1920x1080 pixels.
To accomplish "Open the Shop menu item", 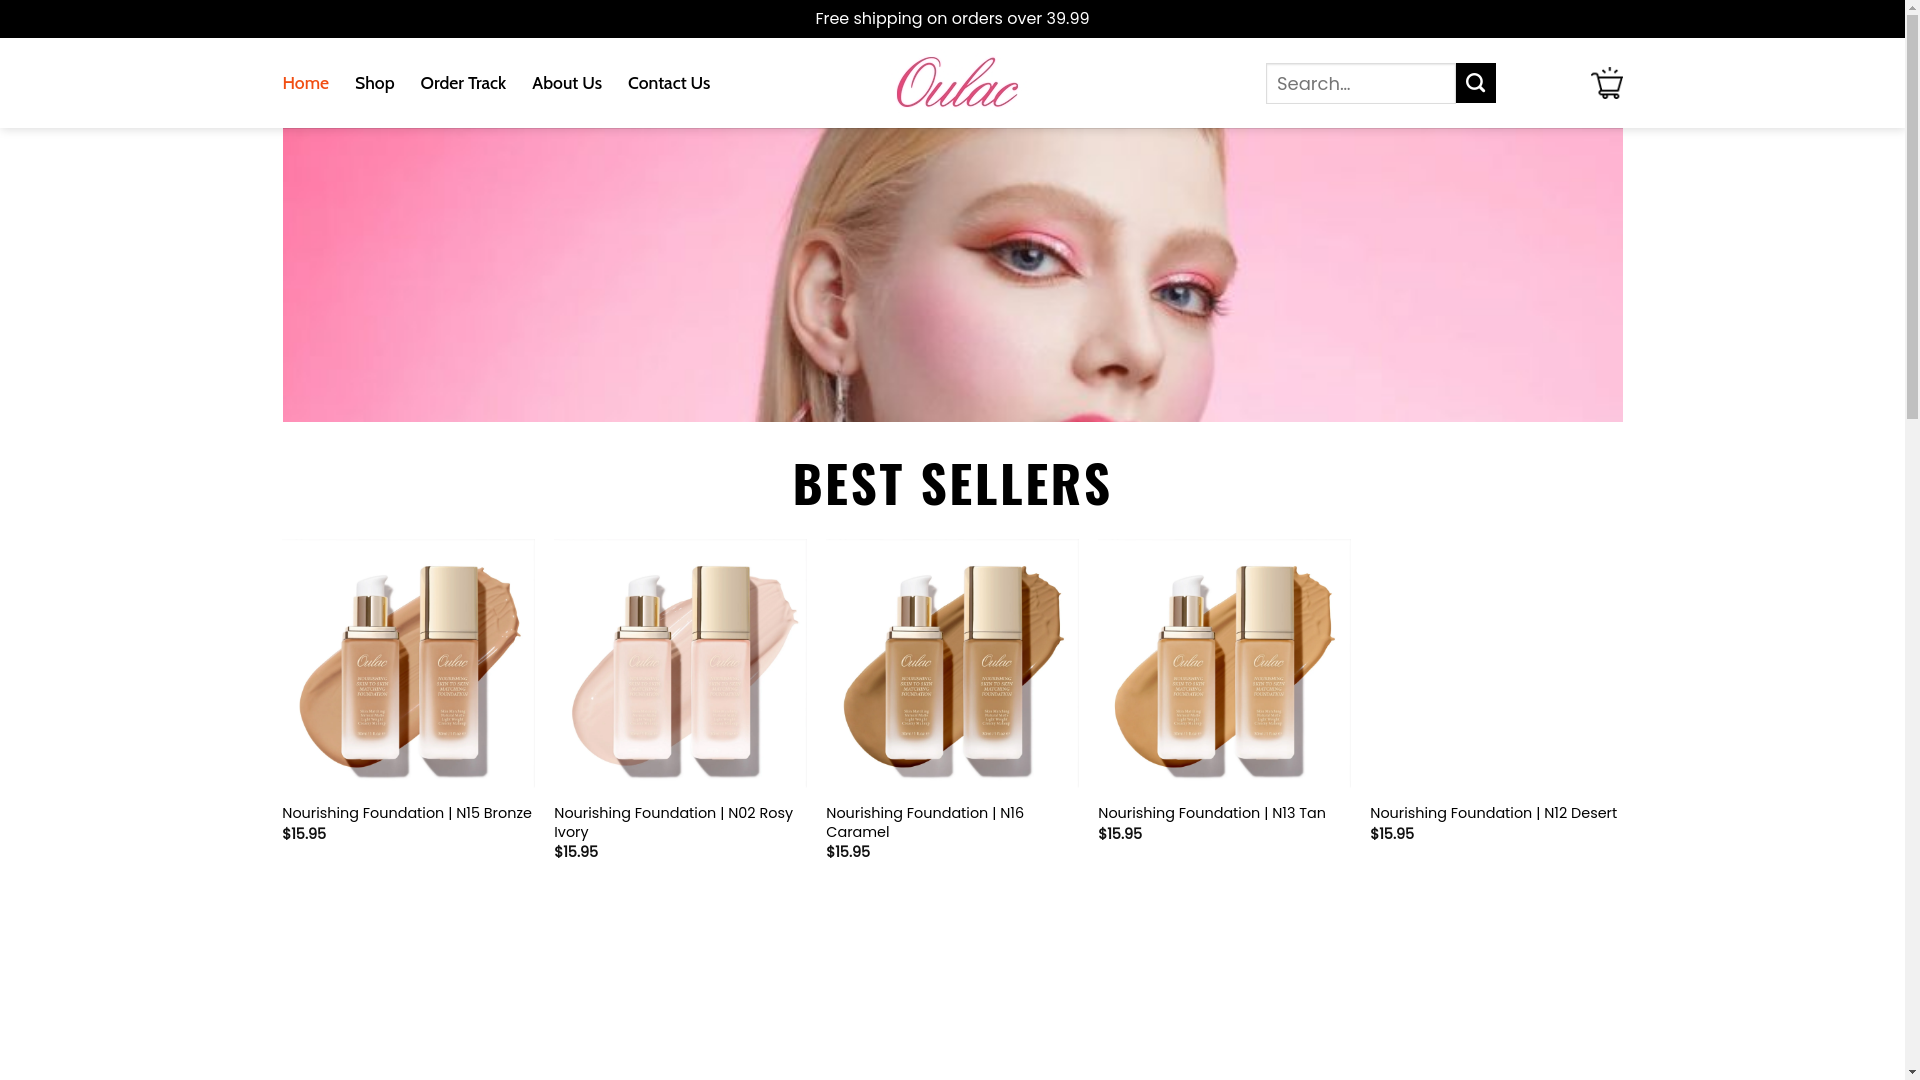I will 374,83.
